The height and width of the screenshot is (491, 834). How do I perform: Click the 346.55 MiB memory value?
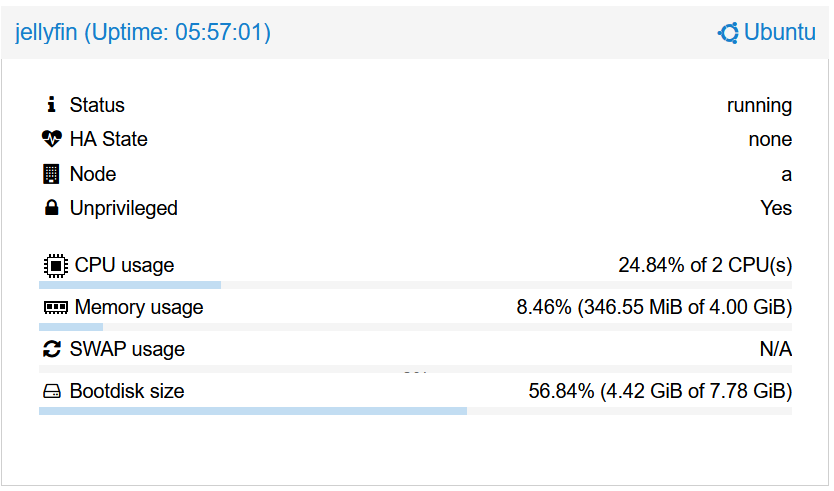632,307
